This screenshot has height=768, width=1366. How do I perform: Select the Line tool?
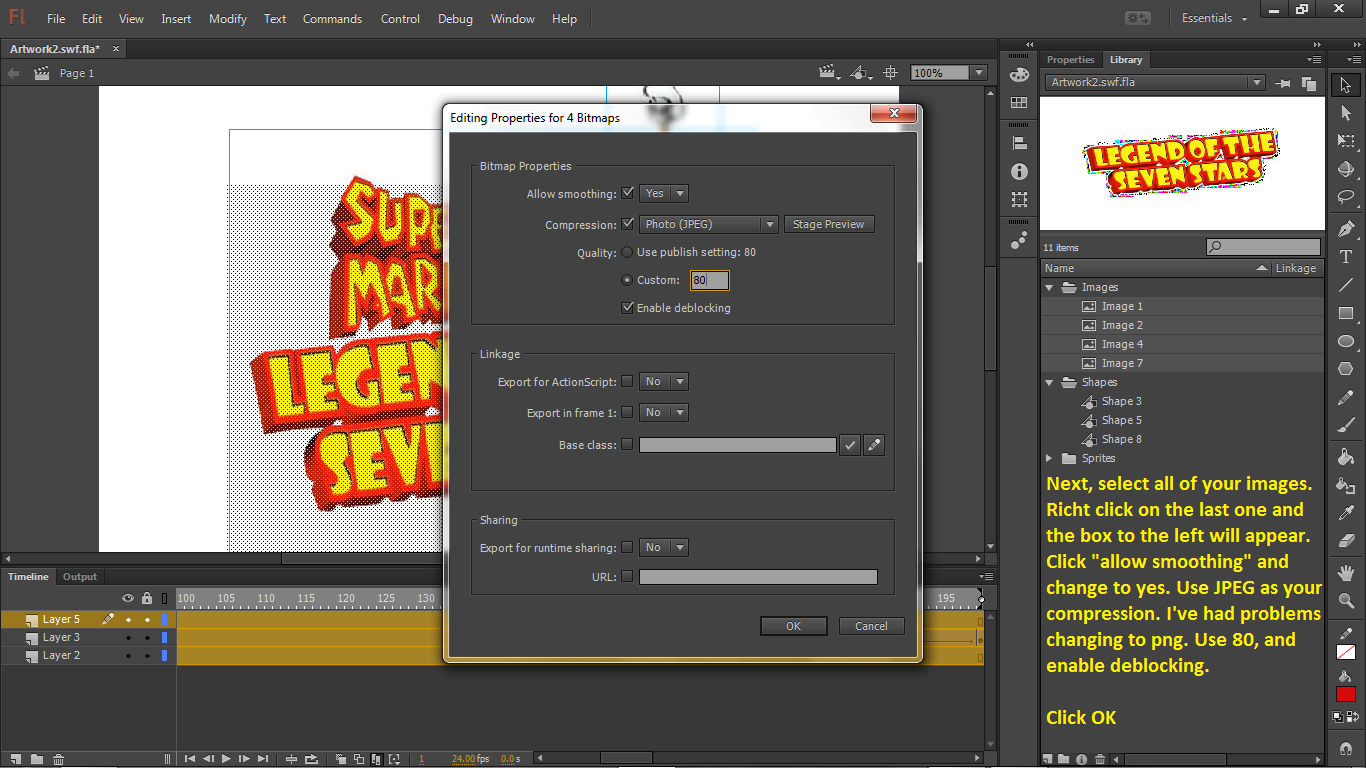coord(1346,285)
